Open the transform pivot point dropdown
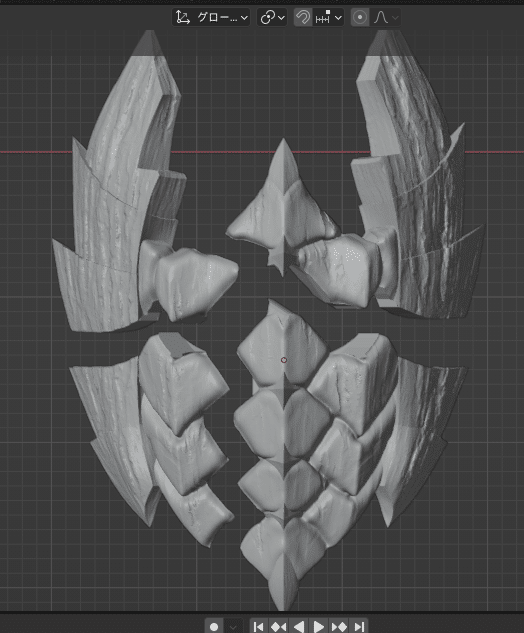Image resolution: width=524 pixels, height=633 pixels. coord(272,17)
